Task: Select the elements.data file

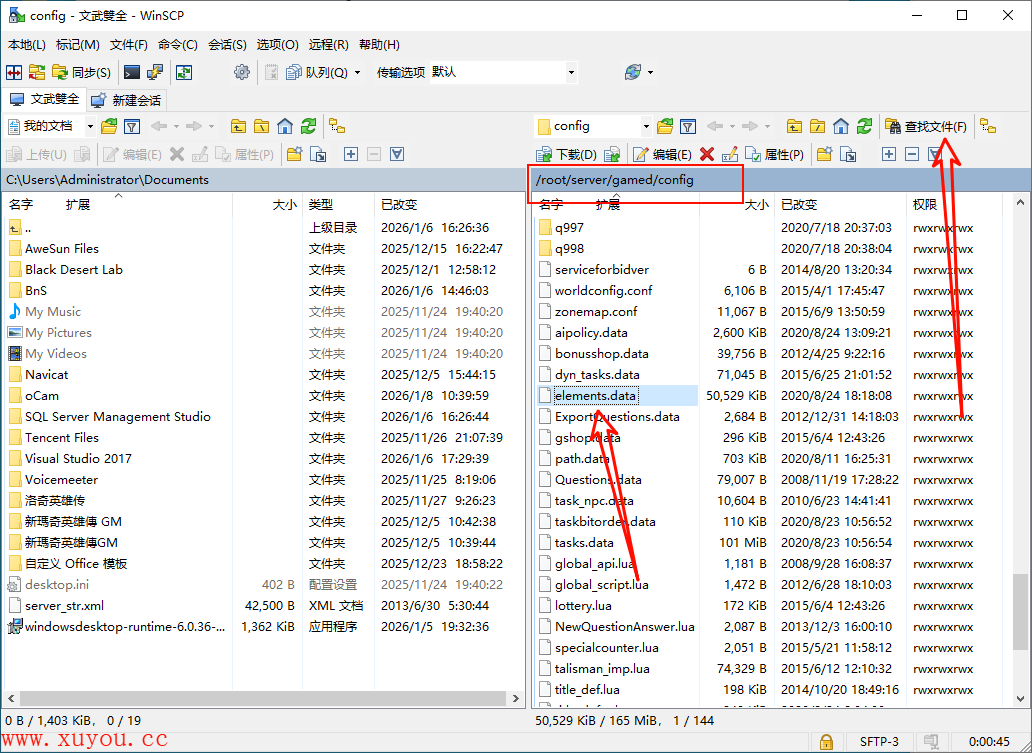Action: (x=595, y=396)
